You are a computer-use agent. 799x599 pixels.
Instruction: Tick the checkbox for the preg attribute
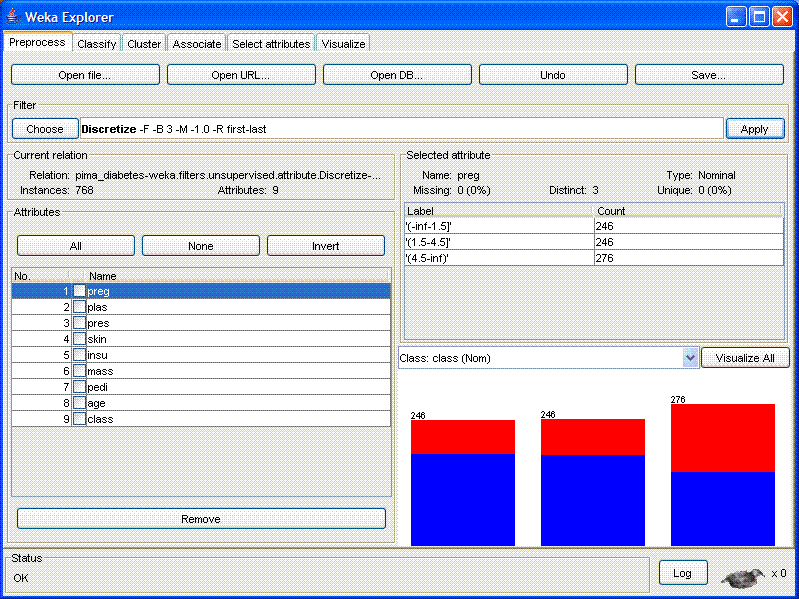click(80, 291)
